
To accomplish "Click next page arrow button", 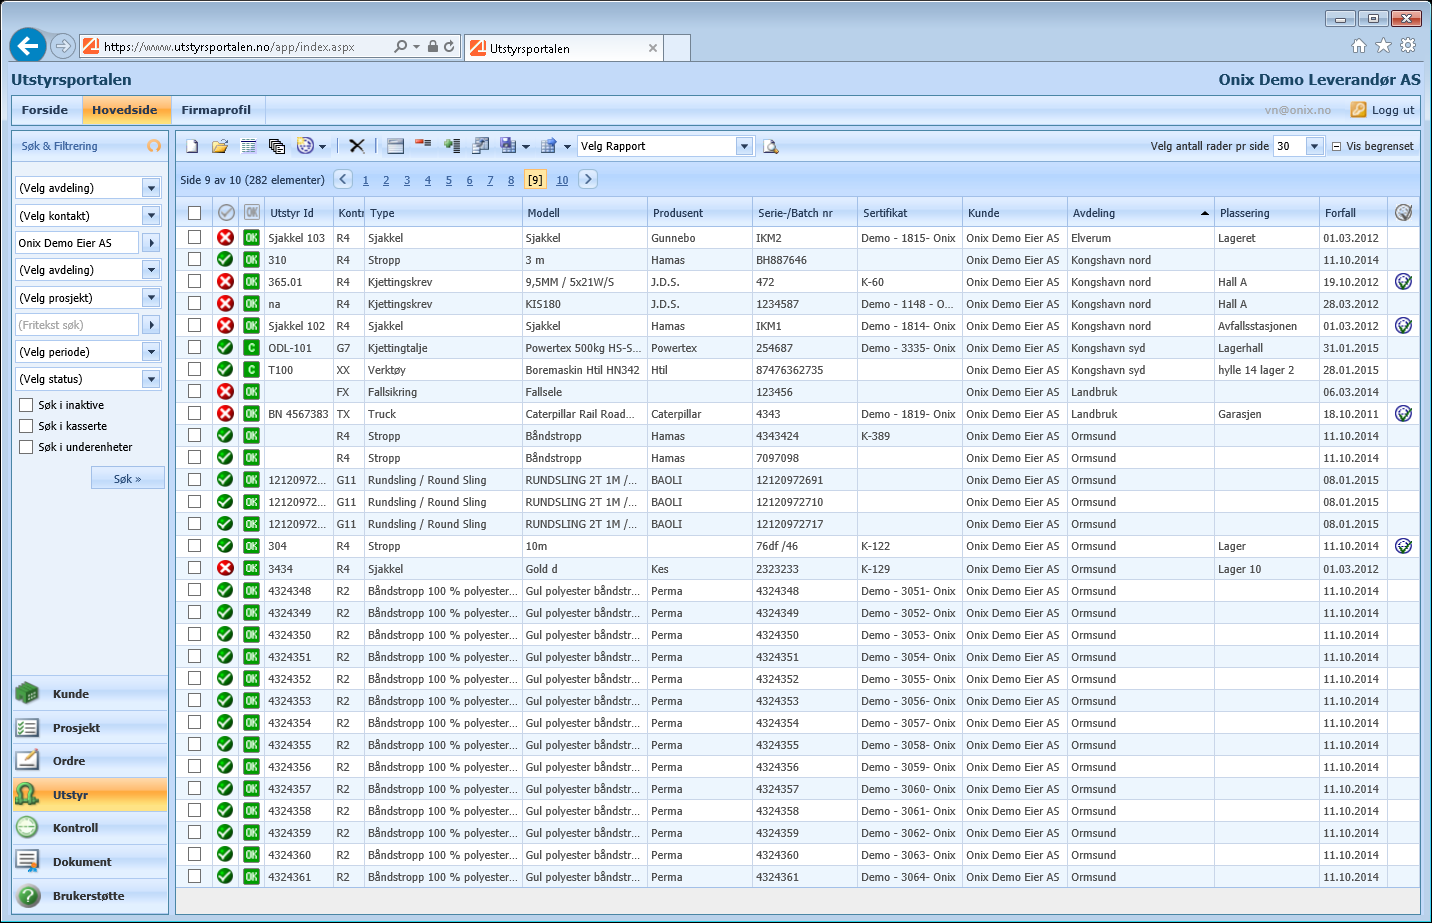I will tap(588, 179).
